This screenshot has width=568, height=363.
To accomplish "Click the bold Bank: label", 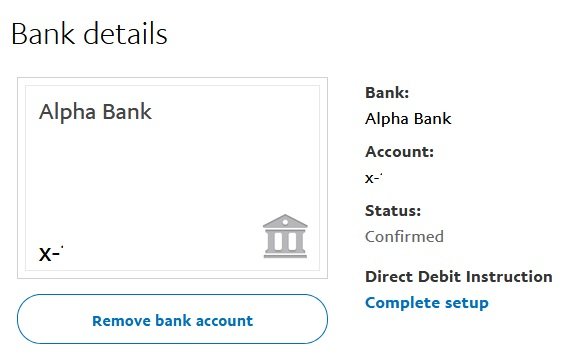I will [x=387, y=93].
